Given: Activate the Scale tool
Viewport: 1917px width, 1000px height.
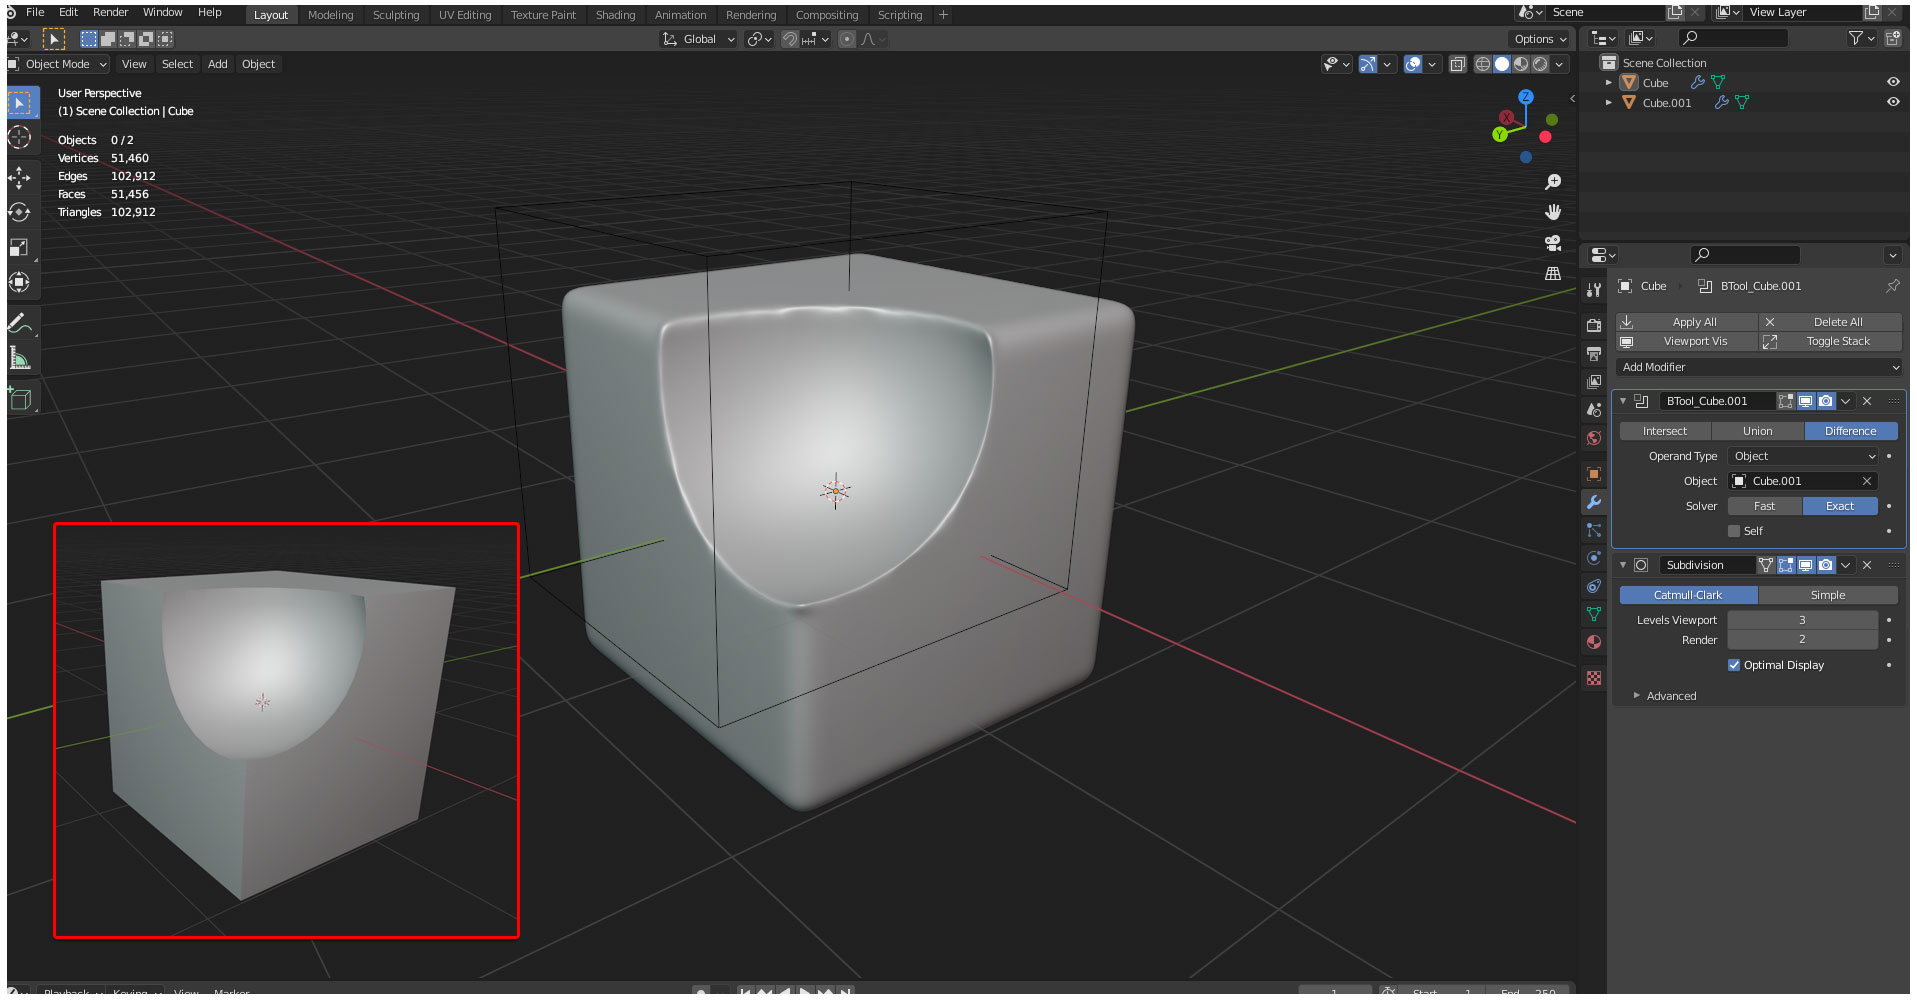Looking at the screenshot, I should pos(20,248).
